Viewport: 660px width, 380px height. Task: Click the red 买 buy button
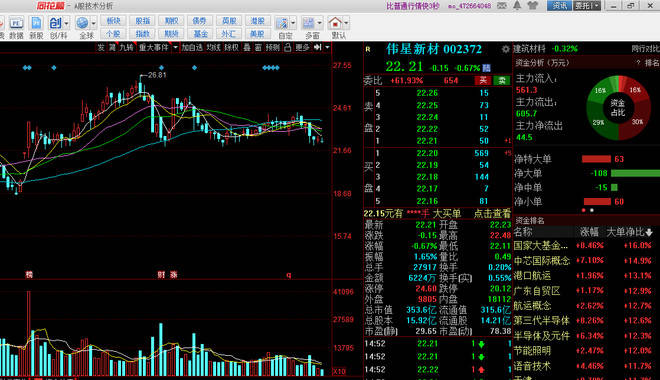coord(483,80)
